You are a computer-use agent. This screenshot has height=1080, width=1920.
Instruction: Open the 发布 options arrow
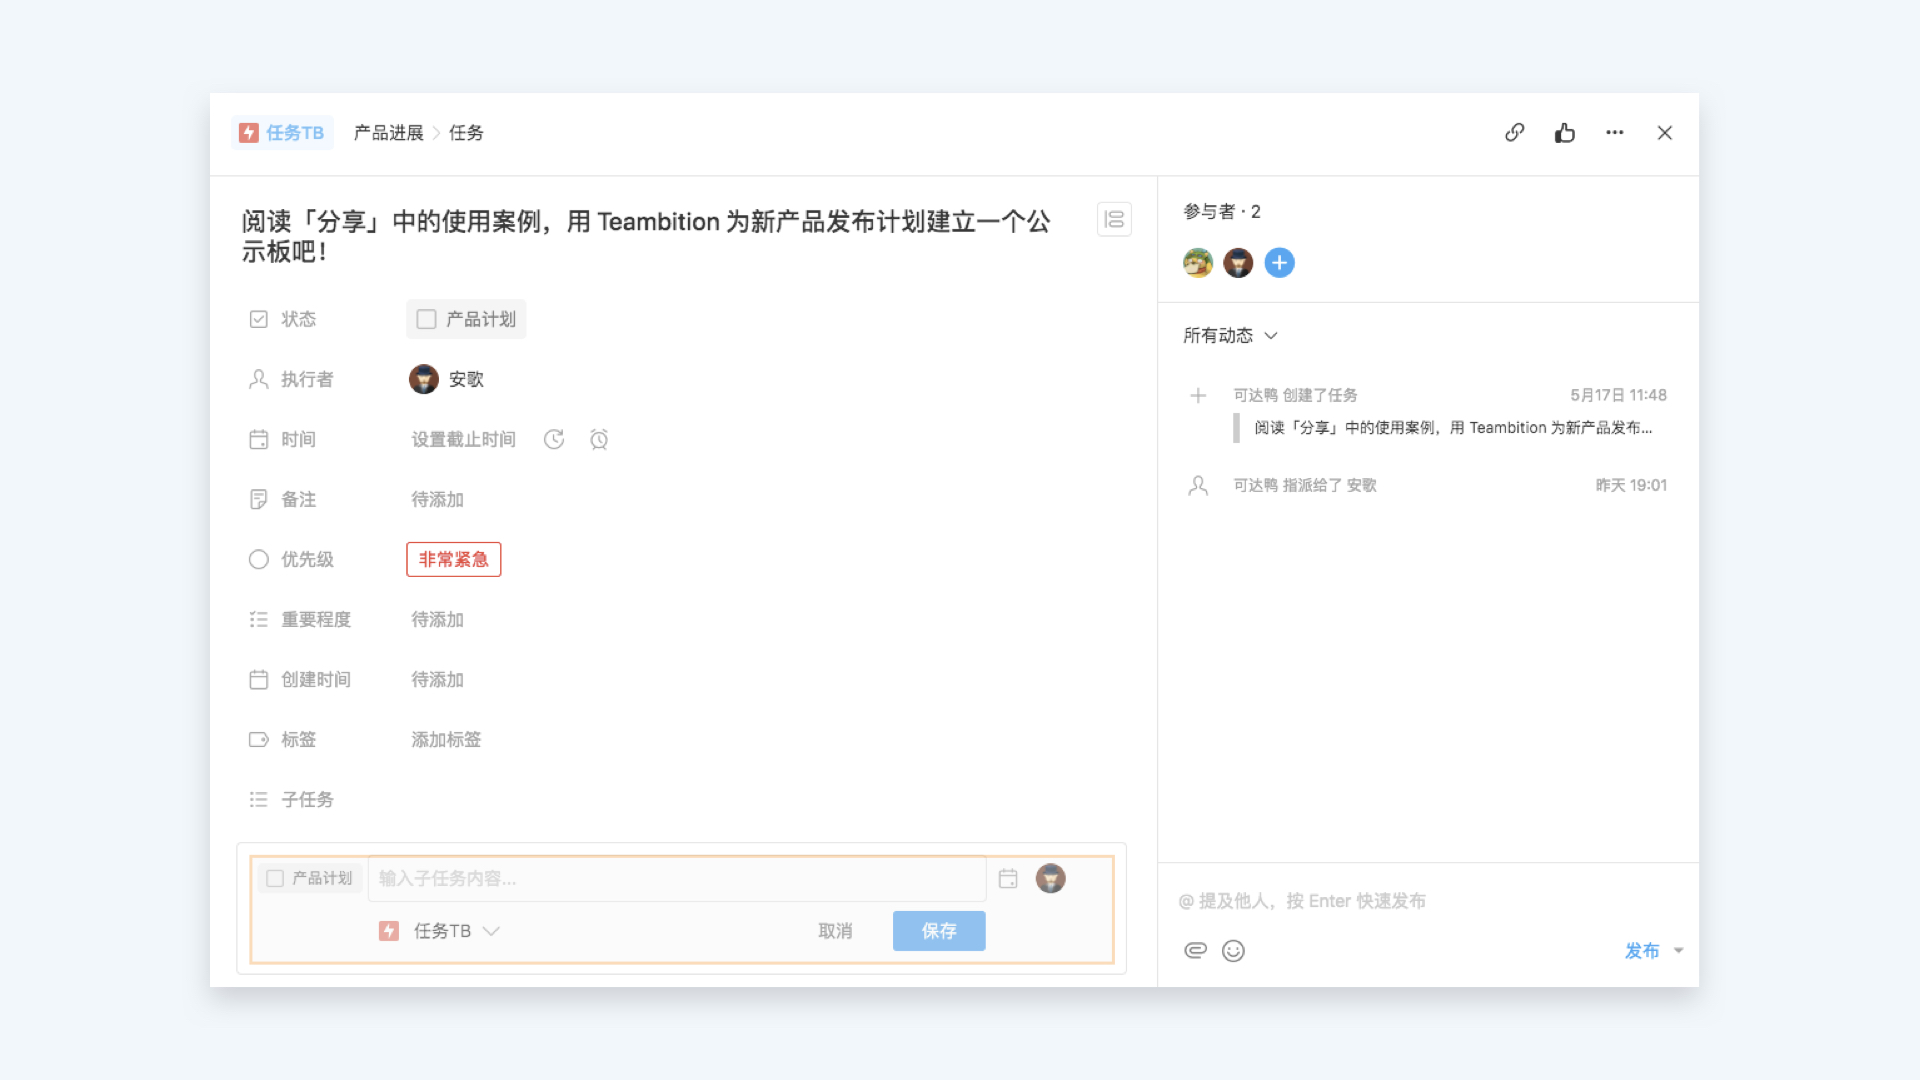1678,950
